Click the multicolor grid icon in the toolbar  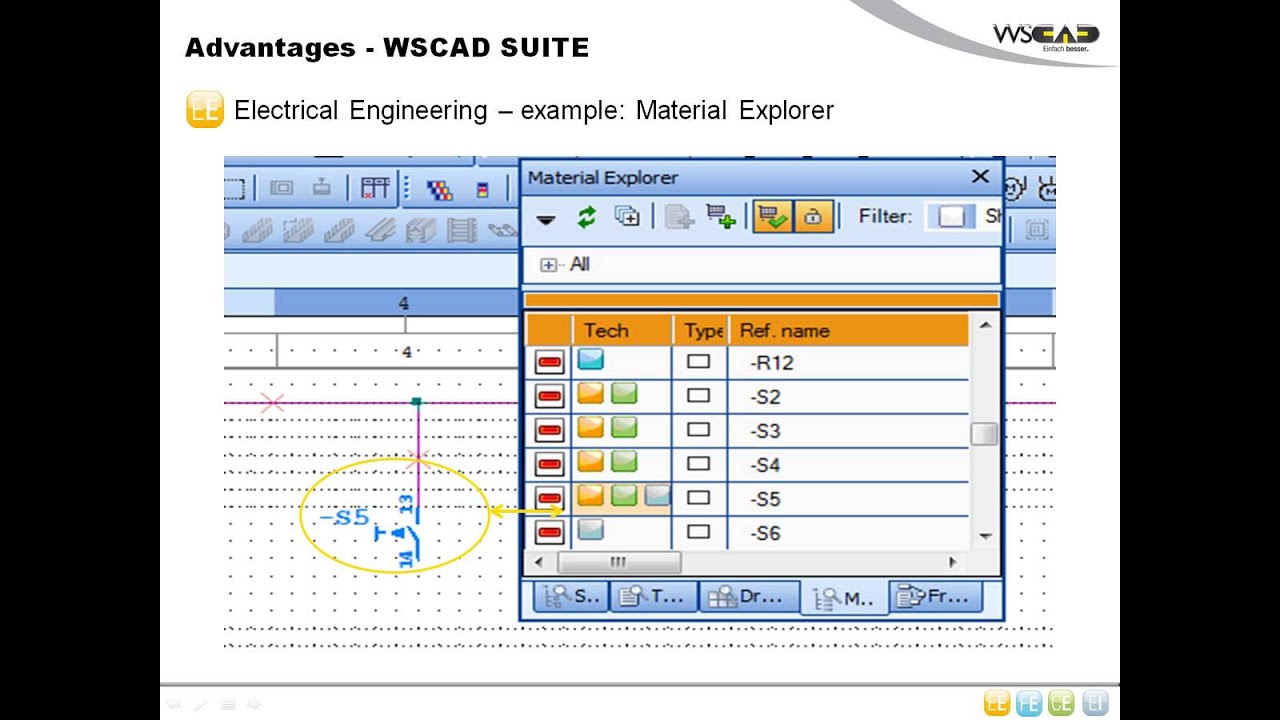click(440, 189)
